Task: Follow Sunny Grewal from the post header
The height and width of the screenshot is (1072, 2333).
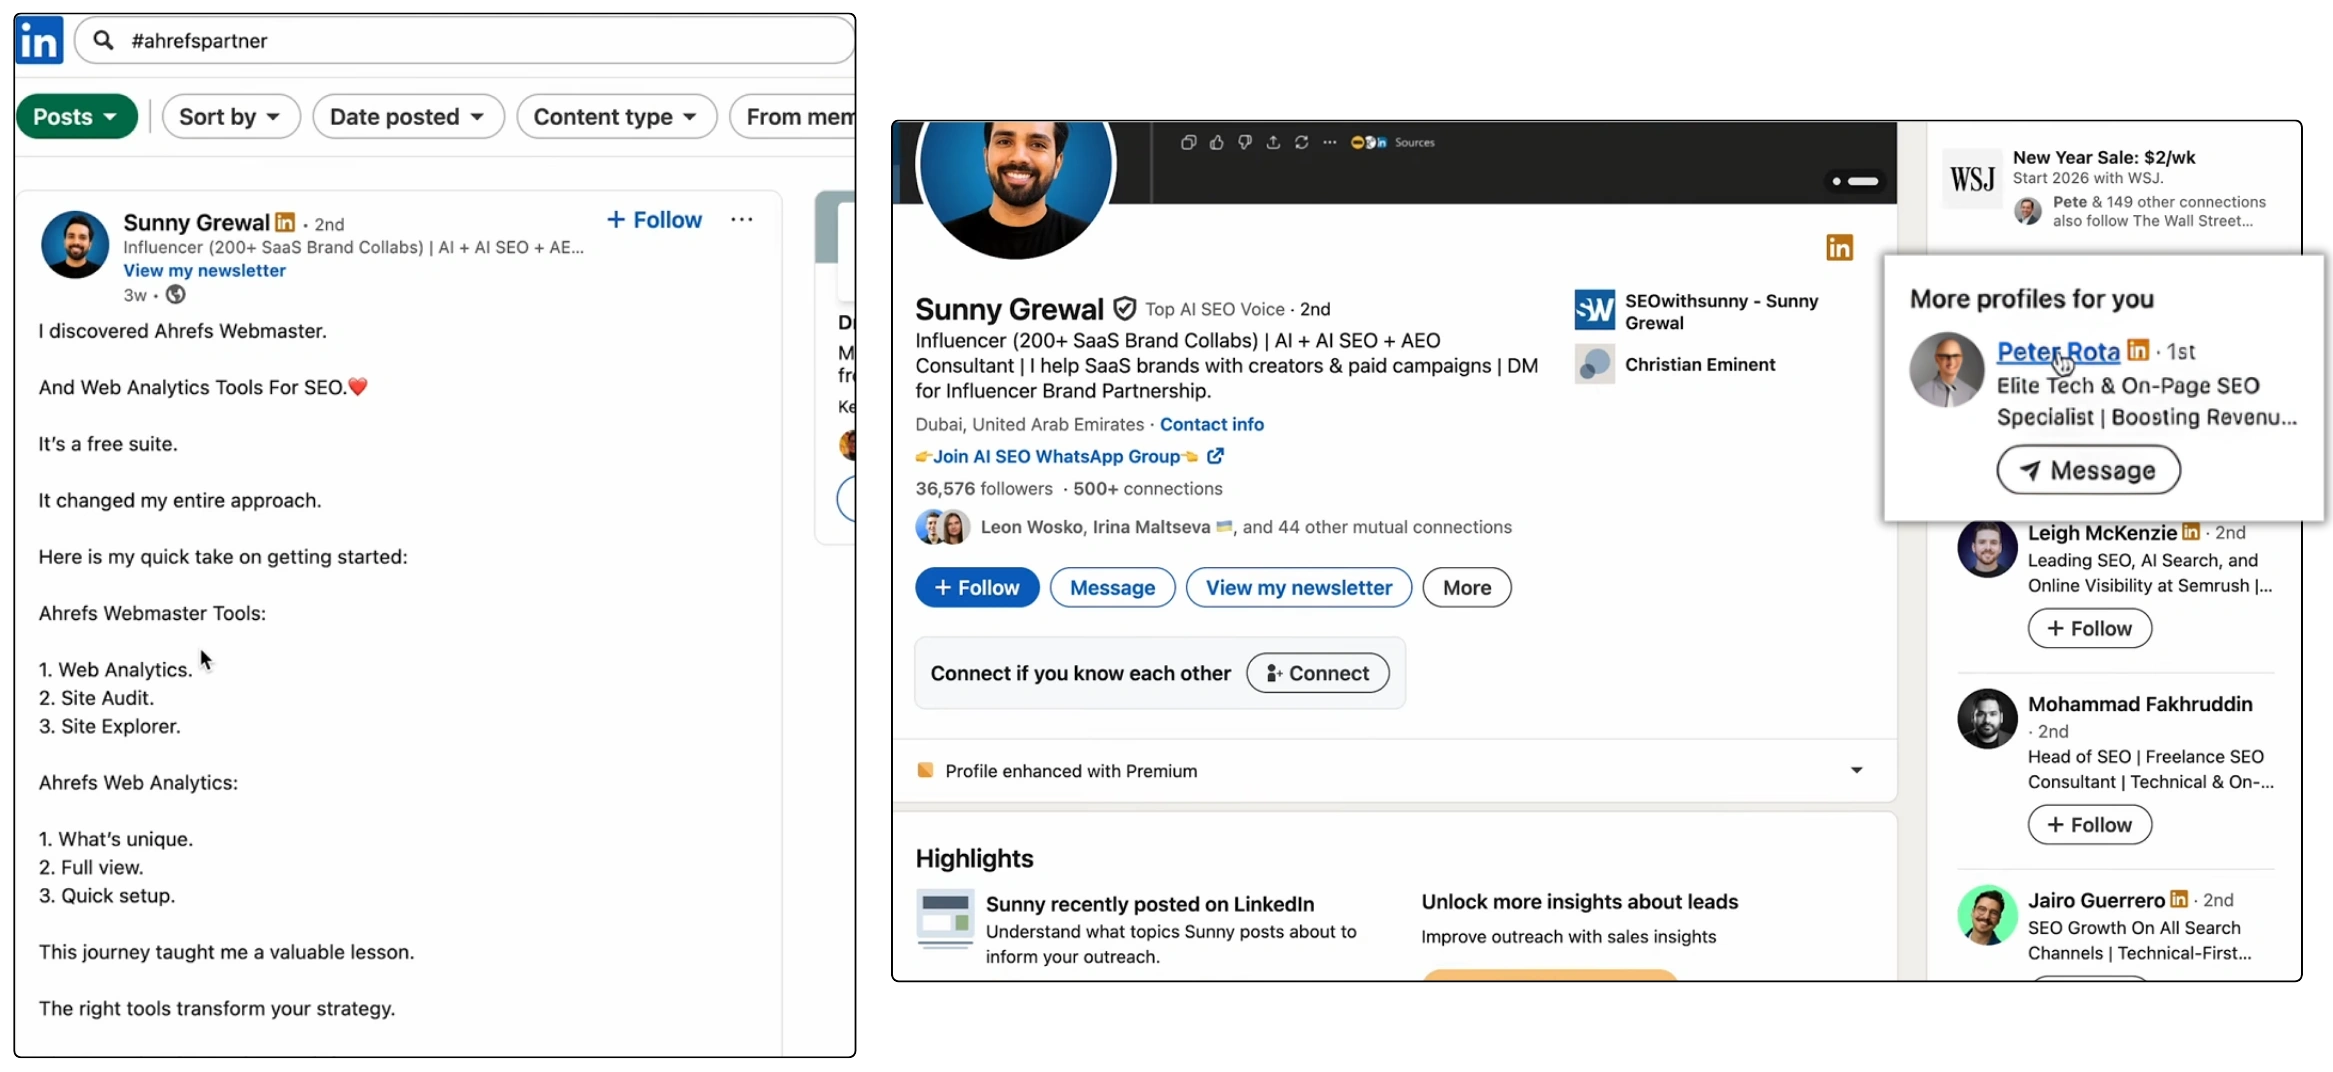Action: coord(654,220)
